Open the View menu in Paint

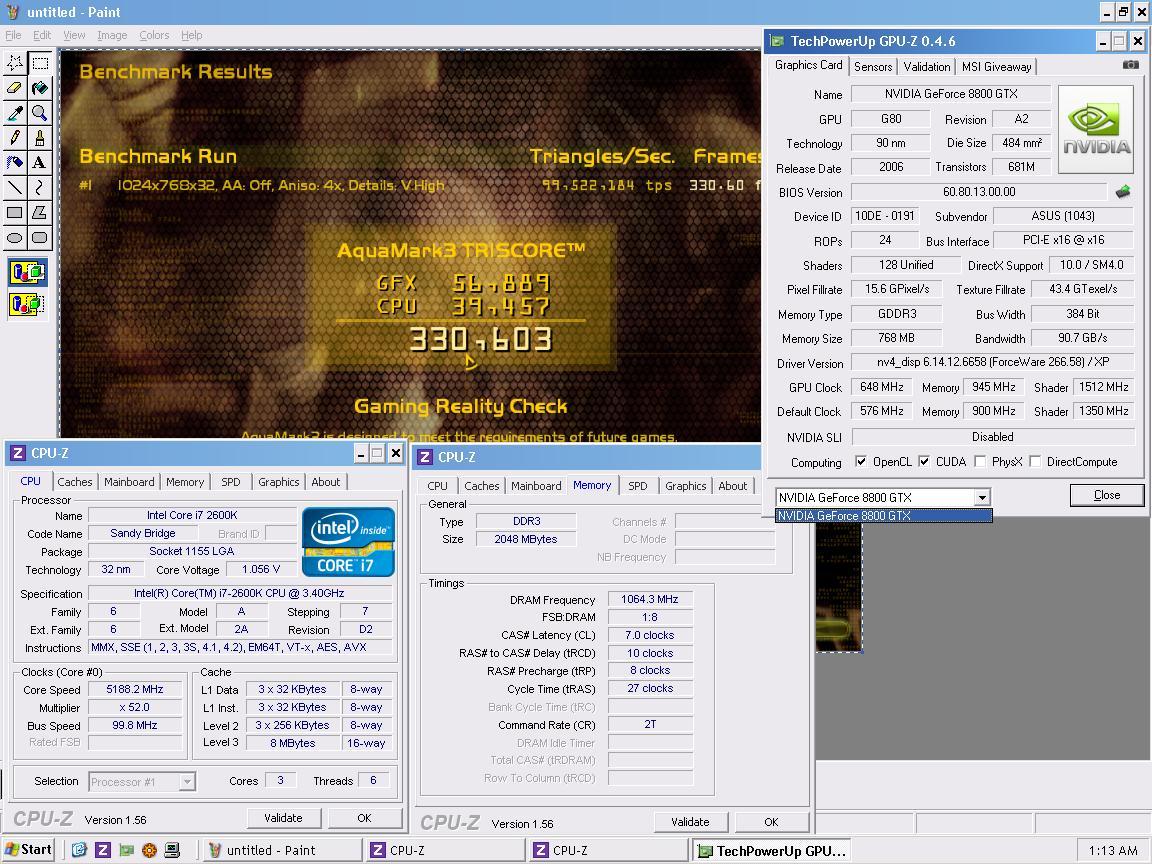[74, 35]
